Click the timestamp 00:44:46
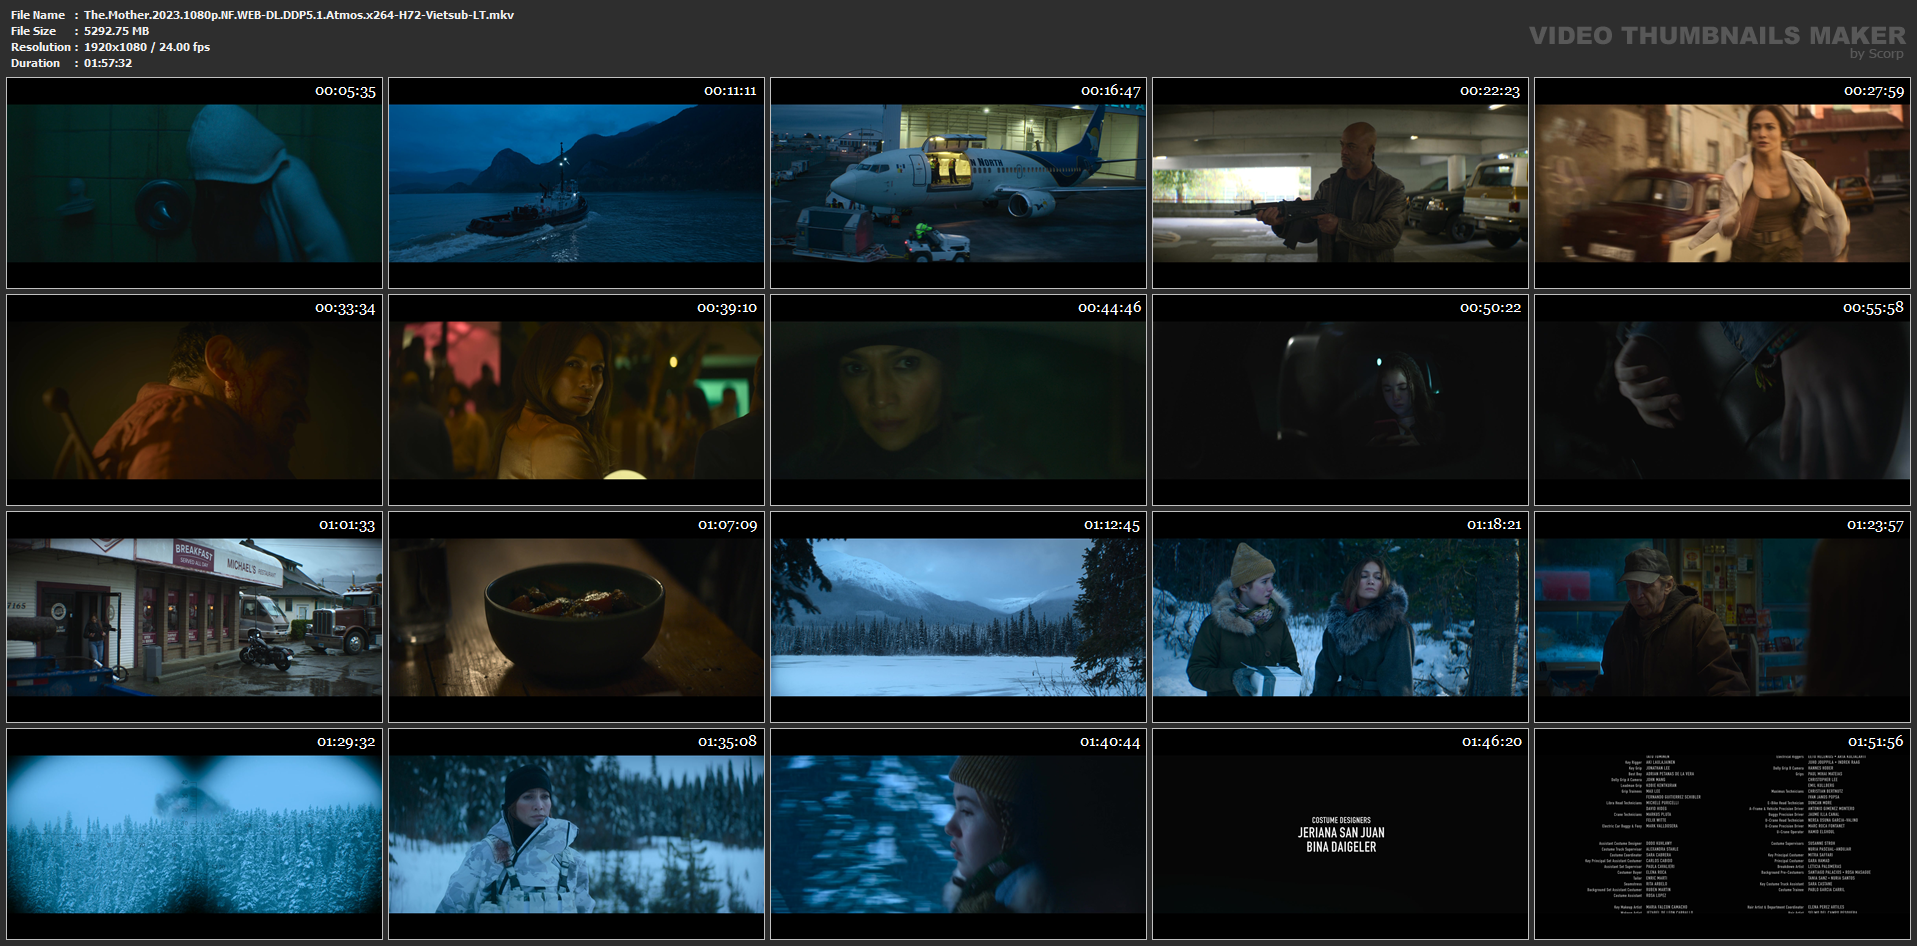1917x946 pixels. pos(1109,308)
